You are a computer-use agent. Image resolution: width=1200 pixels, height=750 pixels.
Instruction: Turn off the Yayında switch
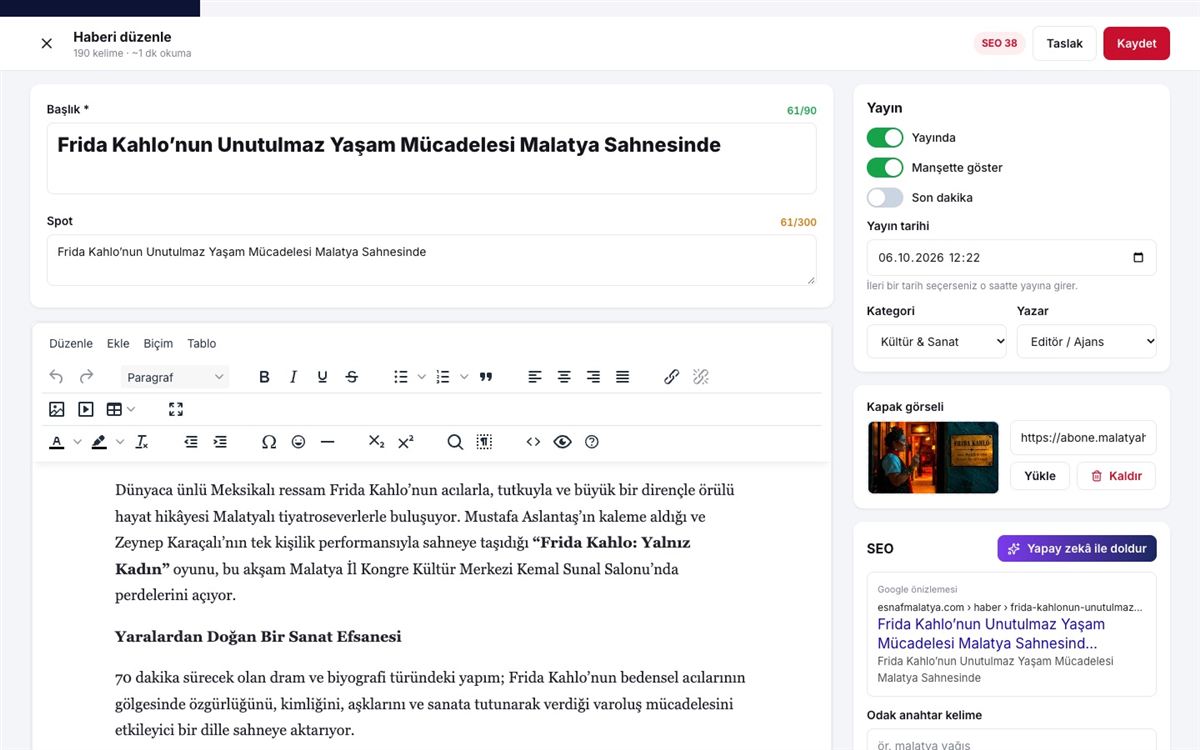tap(885, 138)
